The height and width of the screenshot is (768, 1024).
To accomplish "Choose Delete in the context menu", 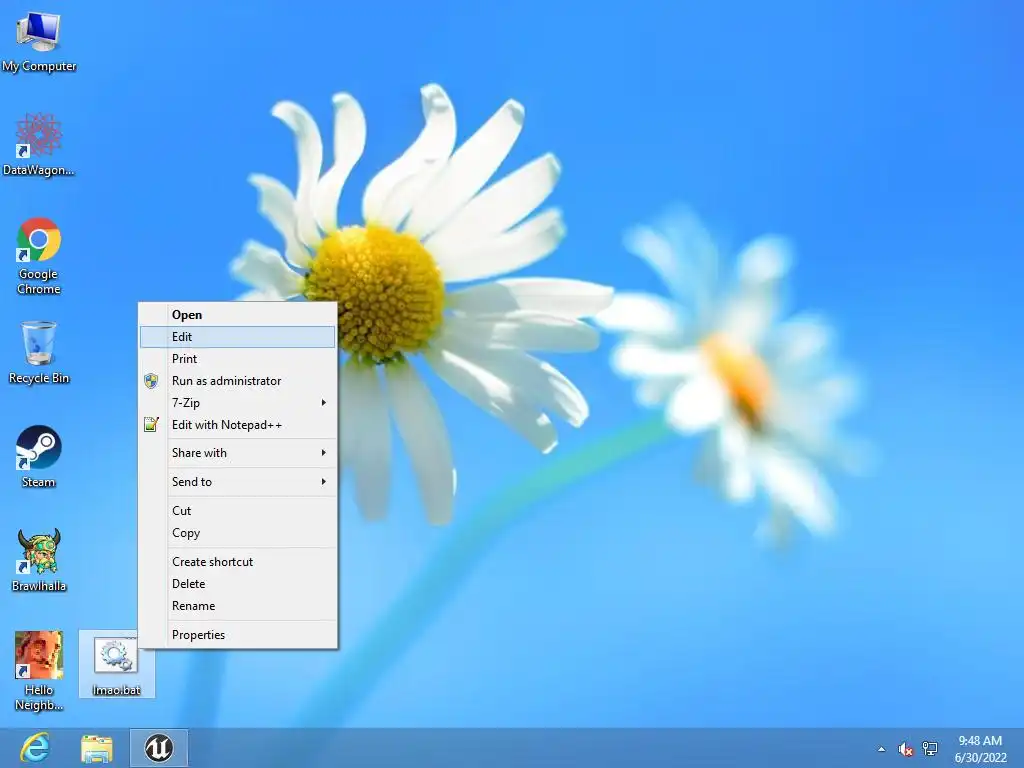I will (x=238, y=584).
